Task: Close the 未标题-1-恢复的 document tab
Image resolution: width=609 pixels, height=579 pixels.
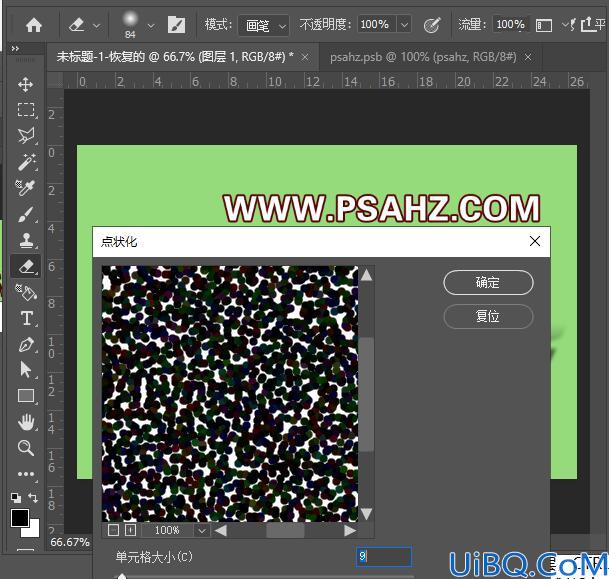Action: tap(305, 57)
